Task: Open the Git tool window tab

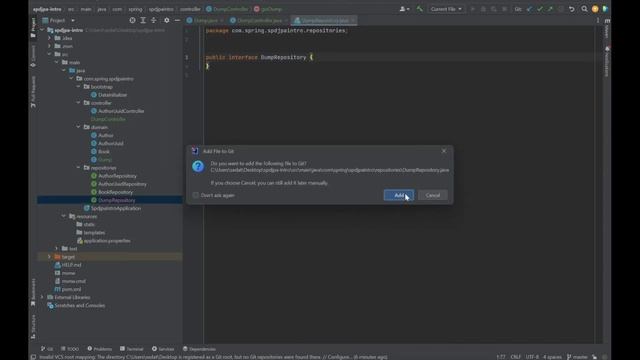Action: (x=47, y=349)
